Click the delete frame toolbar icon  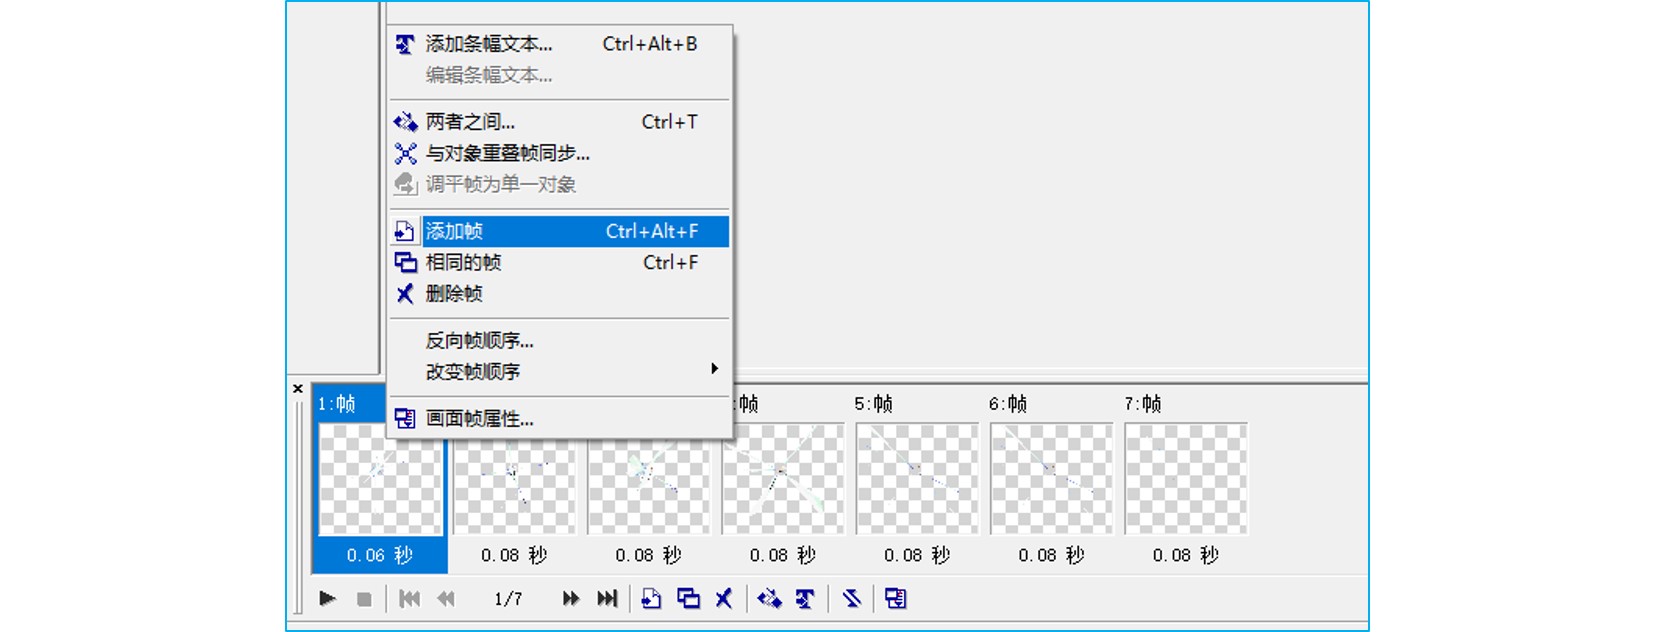pyautogui.click(x=724, y=598)
